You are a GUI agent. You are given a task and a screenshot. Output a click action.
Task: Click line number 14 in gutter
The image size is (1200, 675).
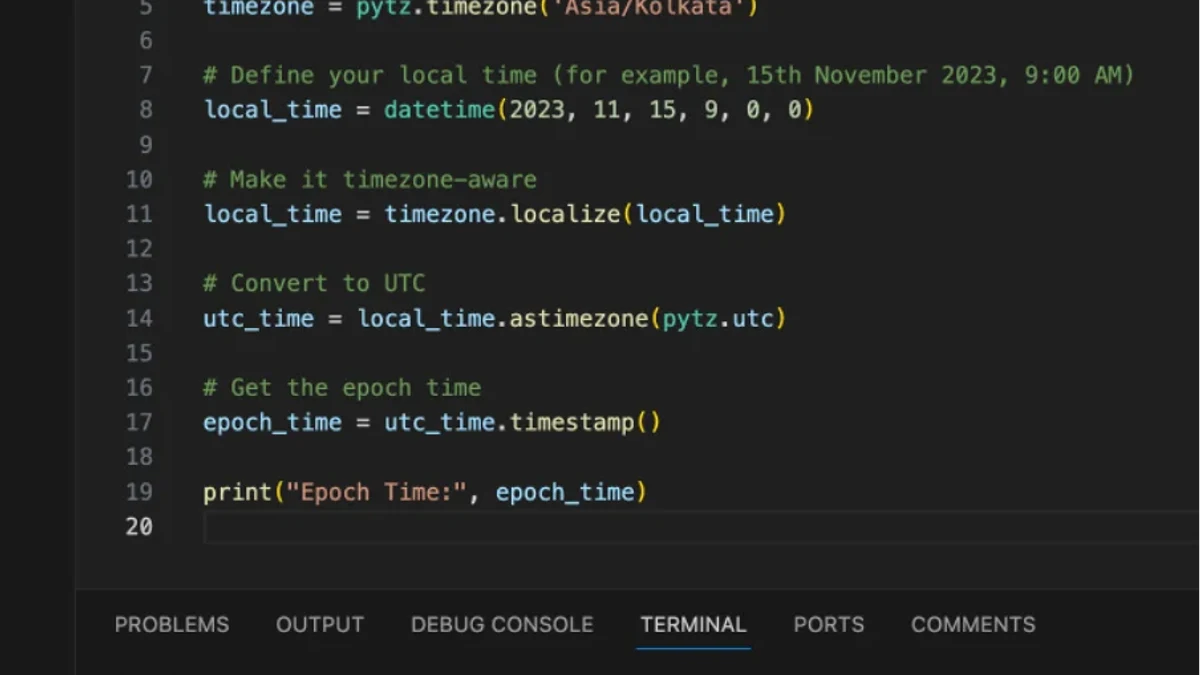pyautogui.click(x=139, y=318)
